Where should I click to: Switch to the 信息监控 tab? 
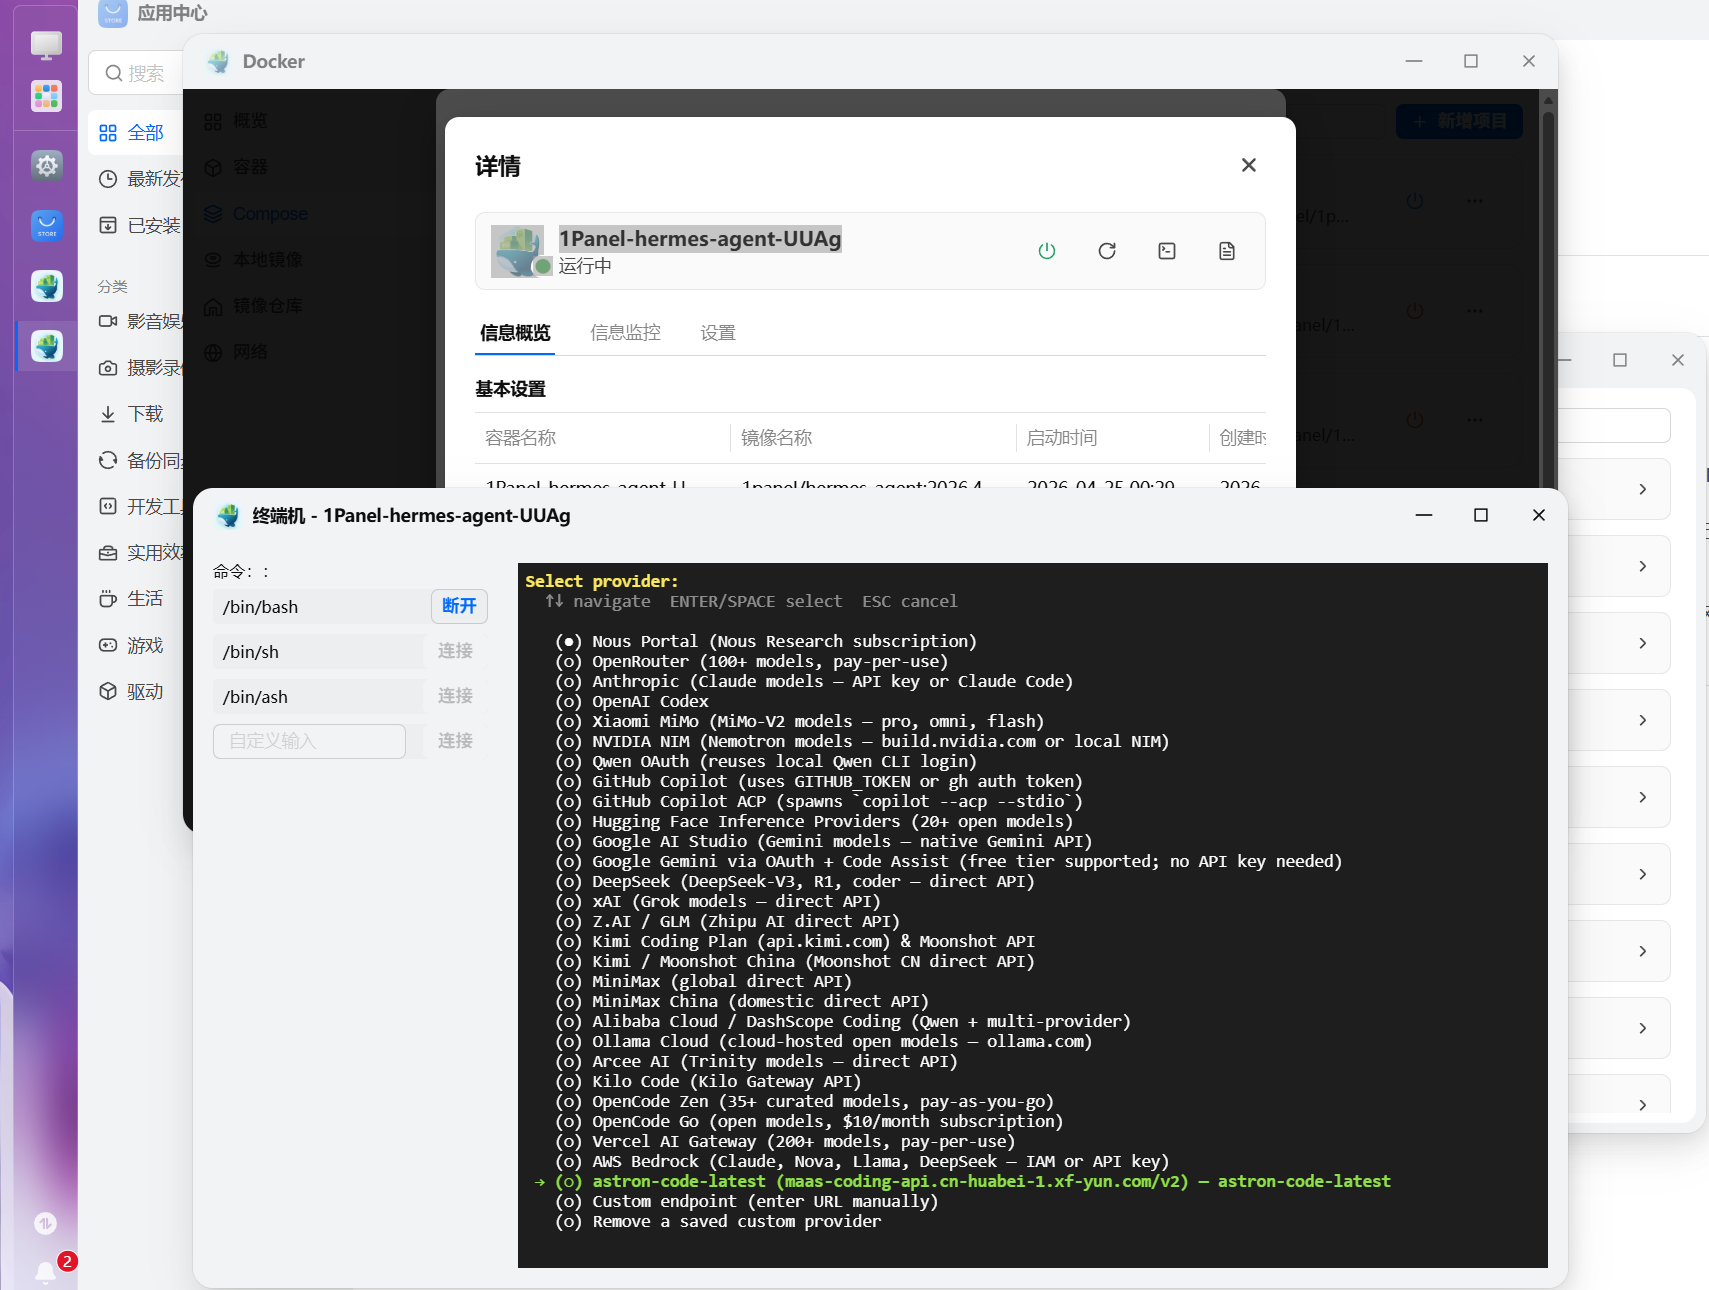click(x=625, y=333)
